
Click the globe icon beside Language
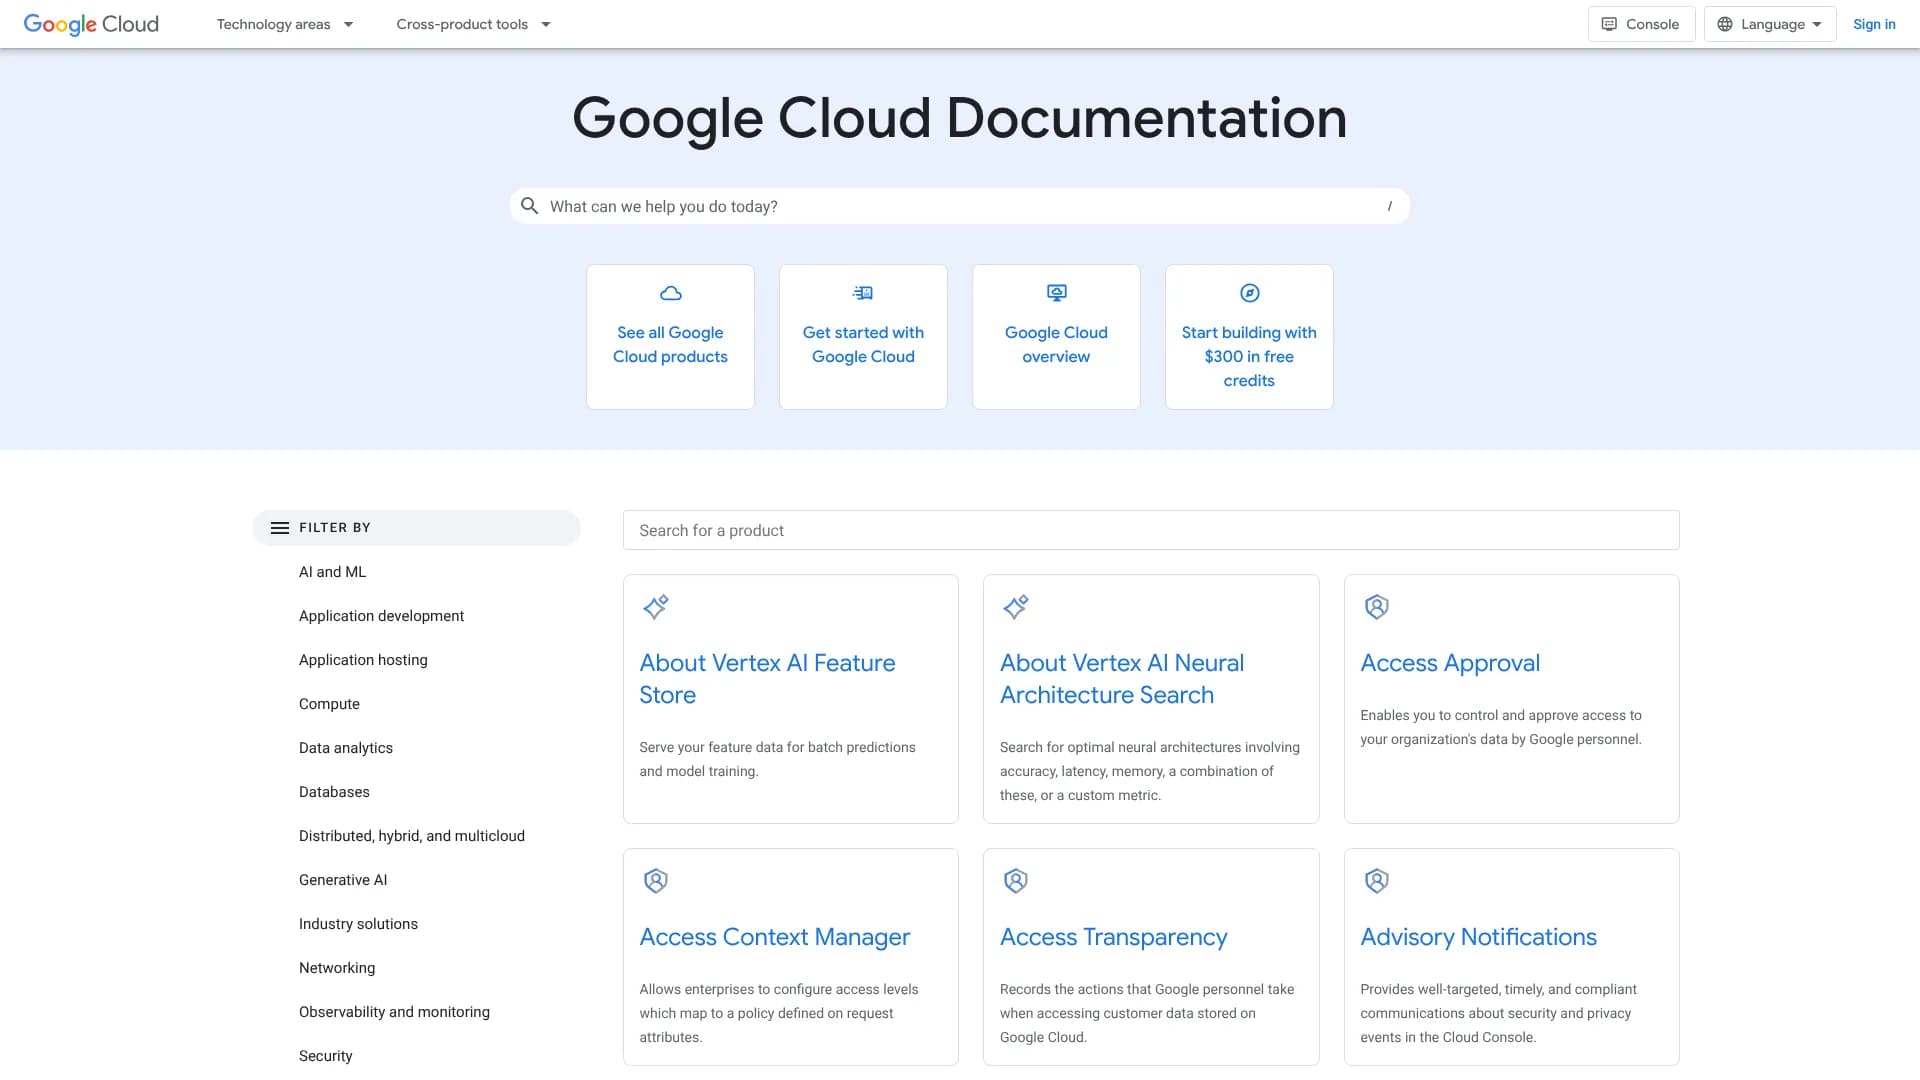click(1725, 24)
